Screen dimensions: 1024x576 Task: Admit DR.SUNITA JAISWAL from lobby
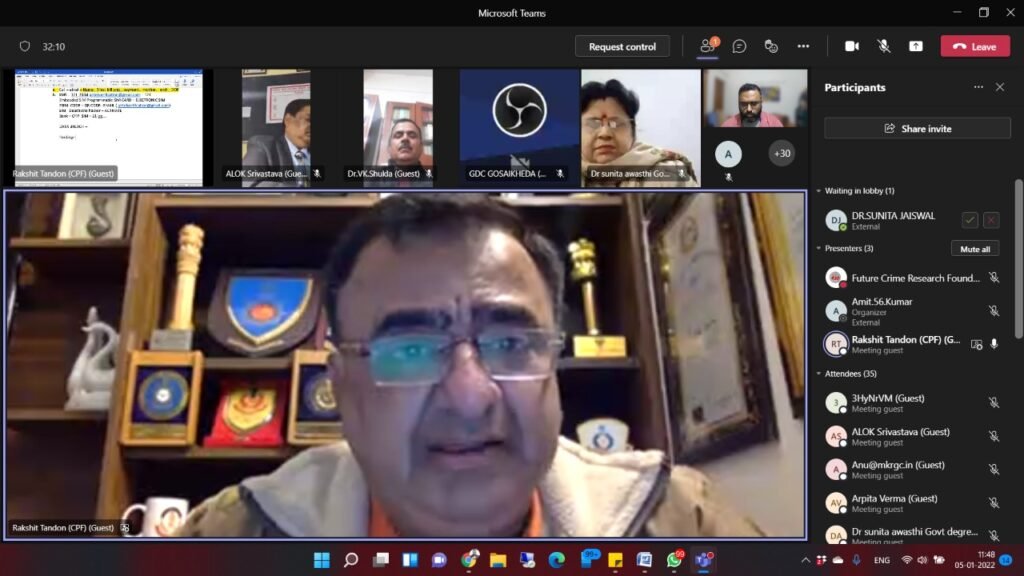pos(970,220)
